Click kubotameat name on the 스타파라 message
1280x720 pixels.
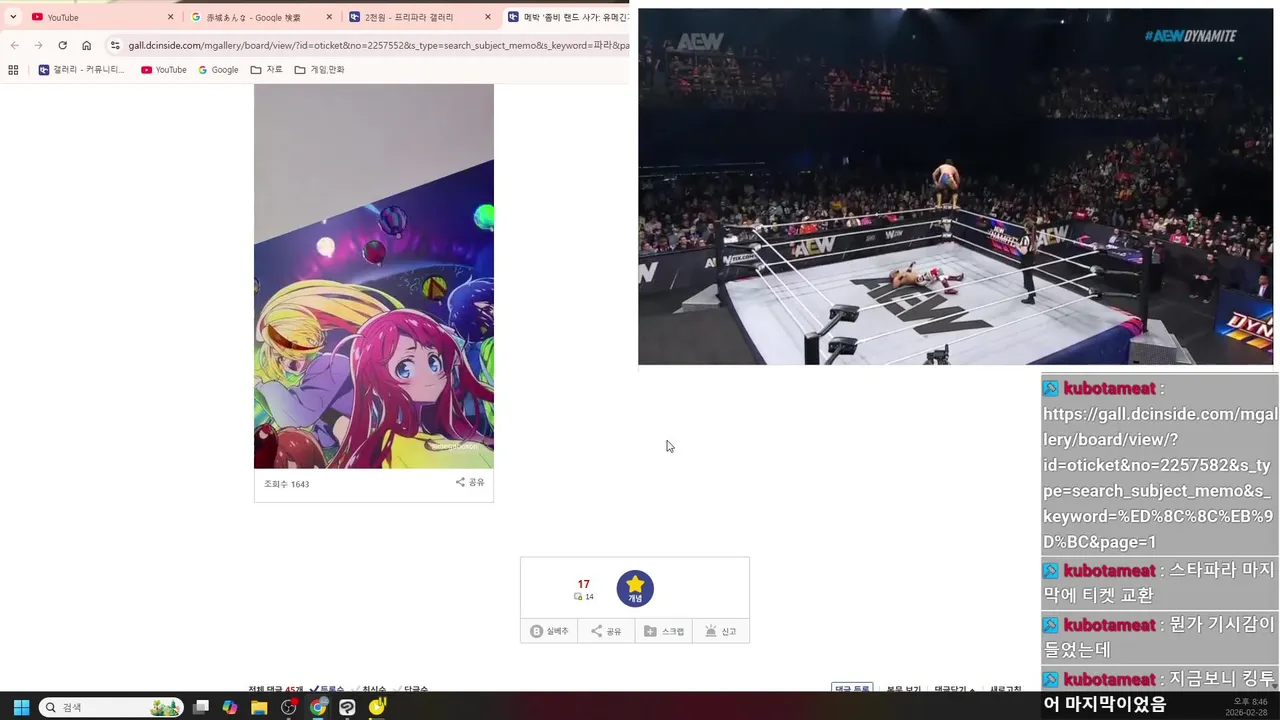(1109, 571)
